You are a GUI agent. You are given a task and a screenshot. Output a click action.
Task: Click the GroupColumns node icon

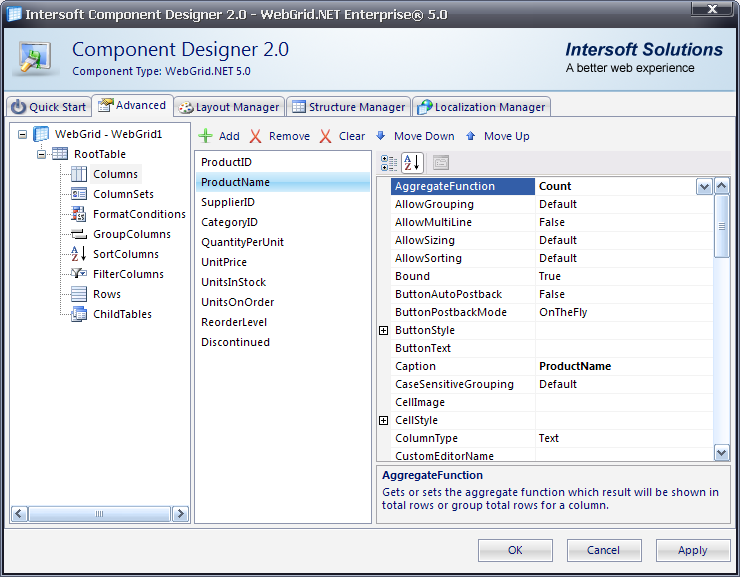79,234
